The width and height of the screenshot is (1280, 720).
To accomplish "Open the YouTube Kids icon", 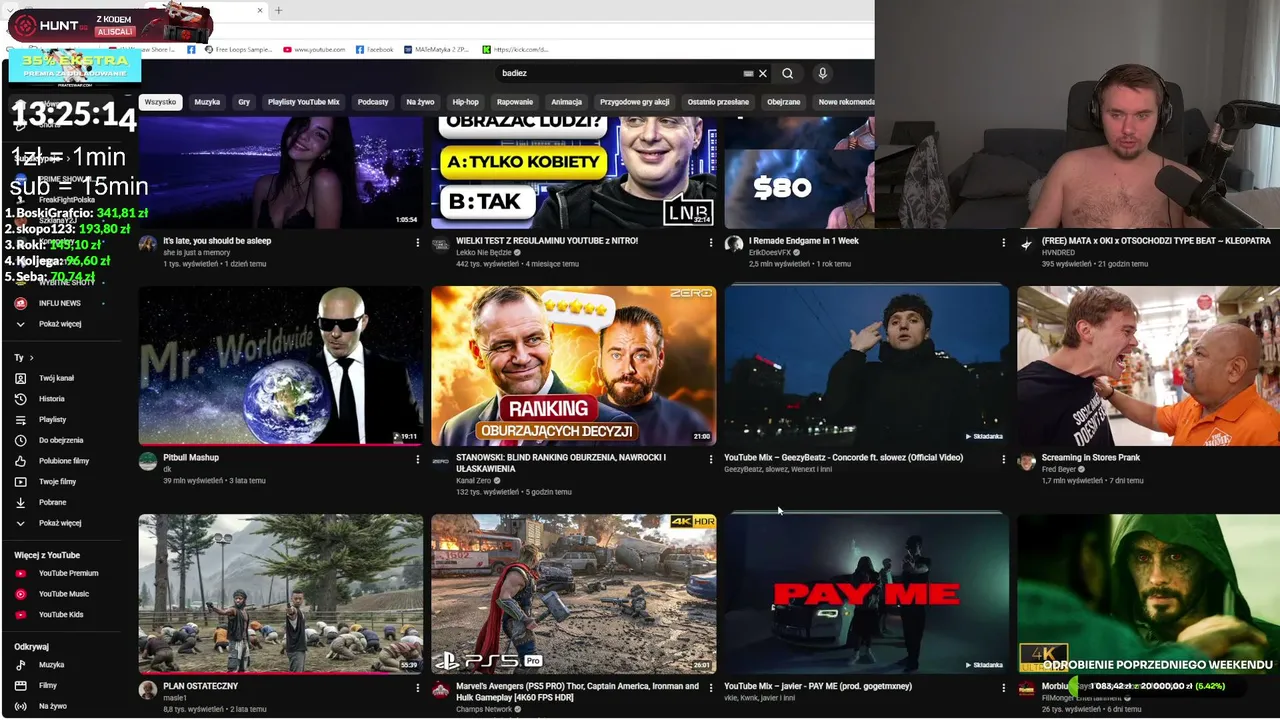I will point(20,615).
